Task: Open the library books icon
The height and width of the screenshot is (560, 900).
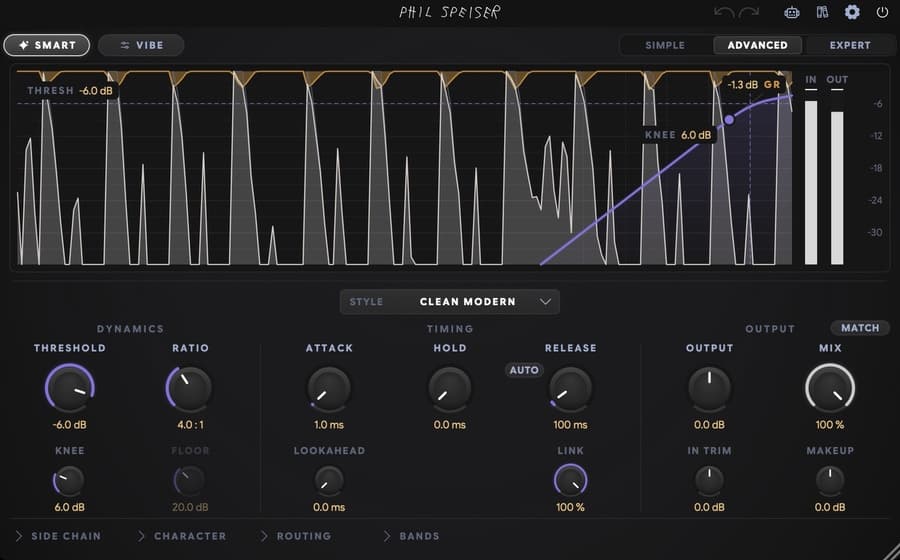Action: pos(822,12)
